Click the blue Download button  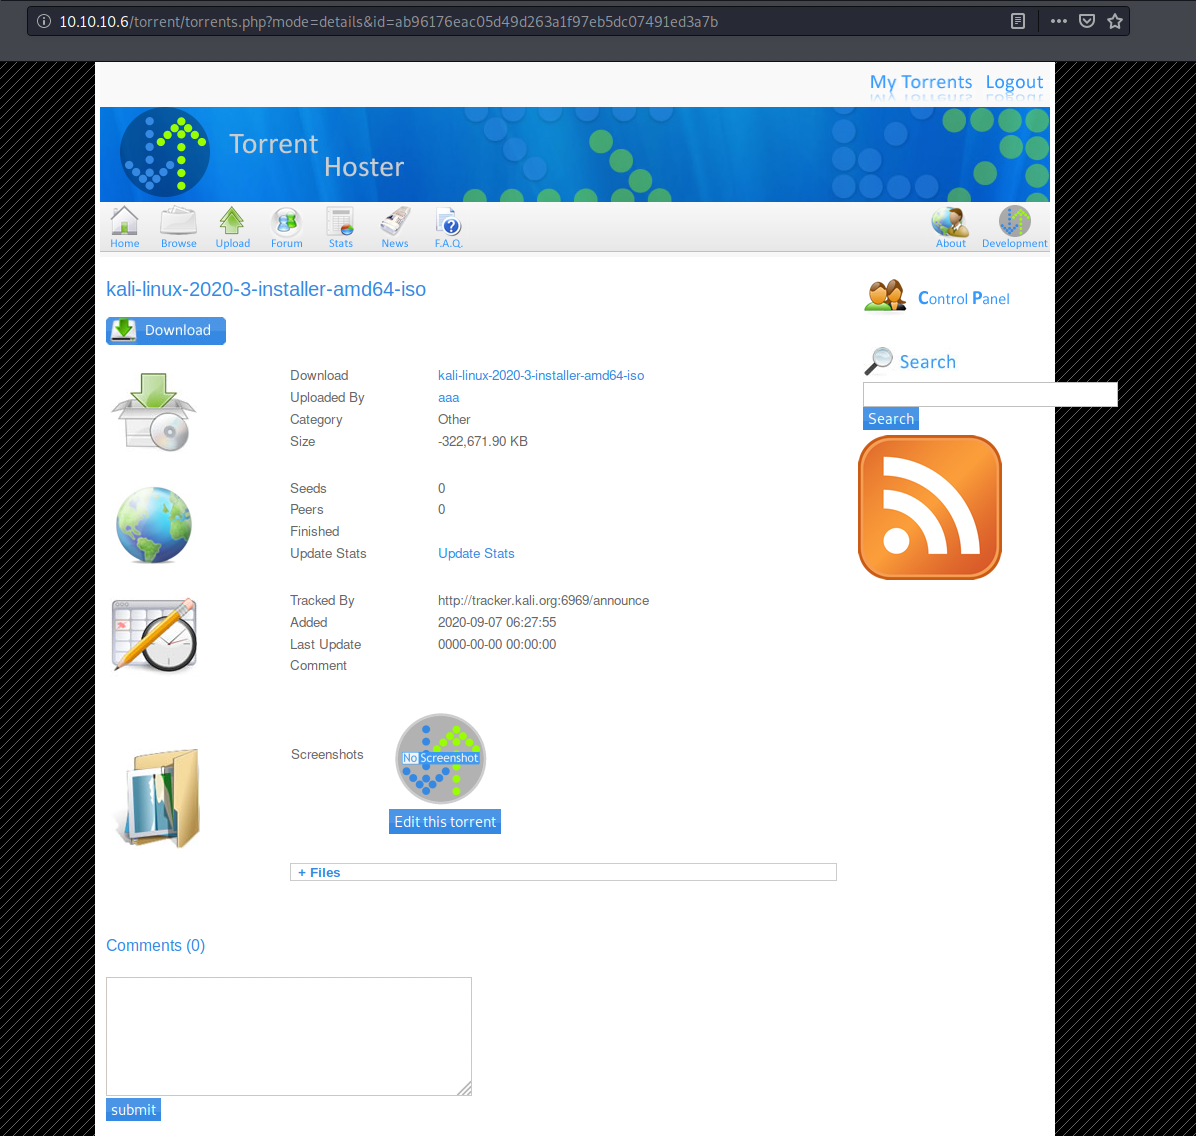click(166, 330)
